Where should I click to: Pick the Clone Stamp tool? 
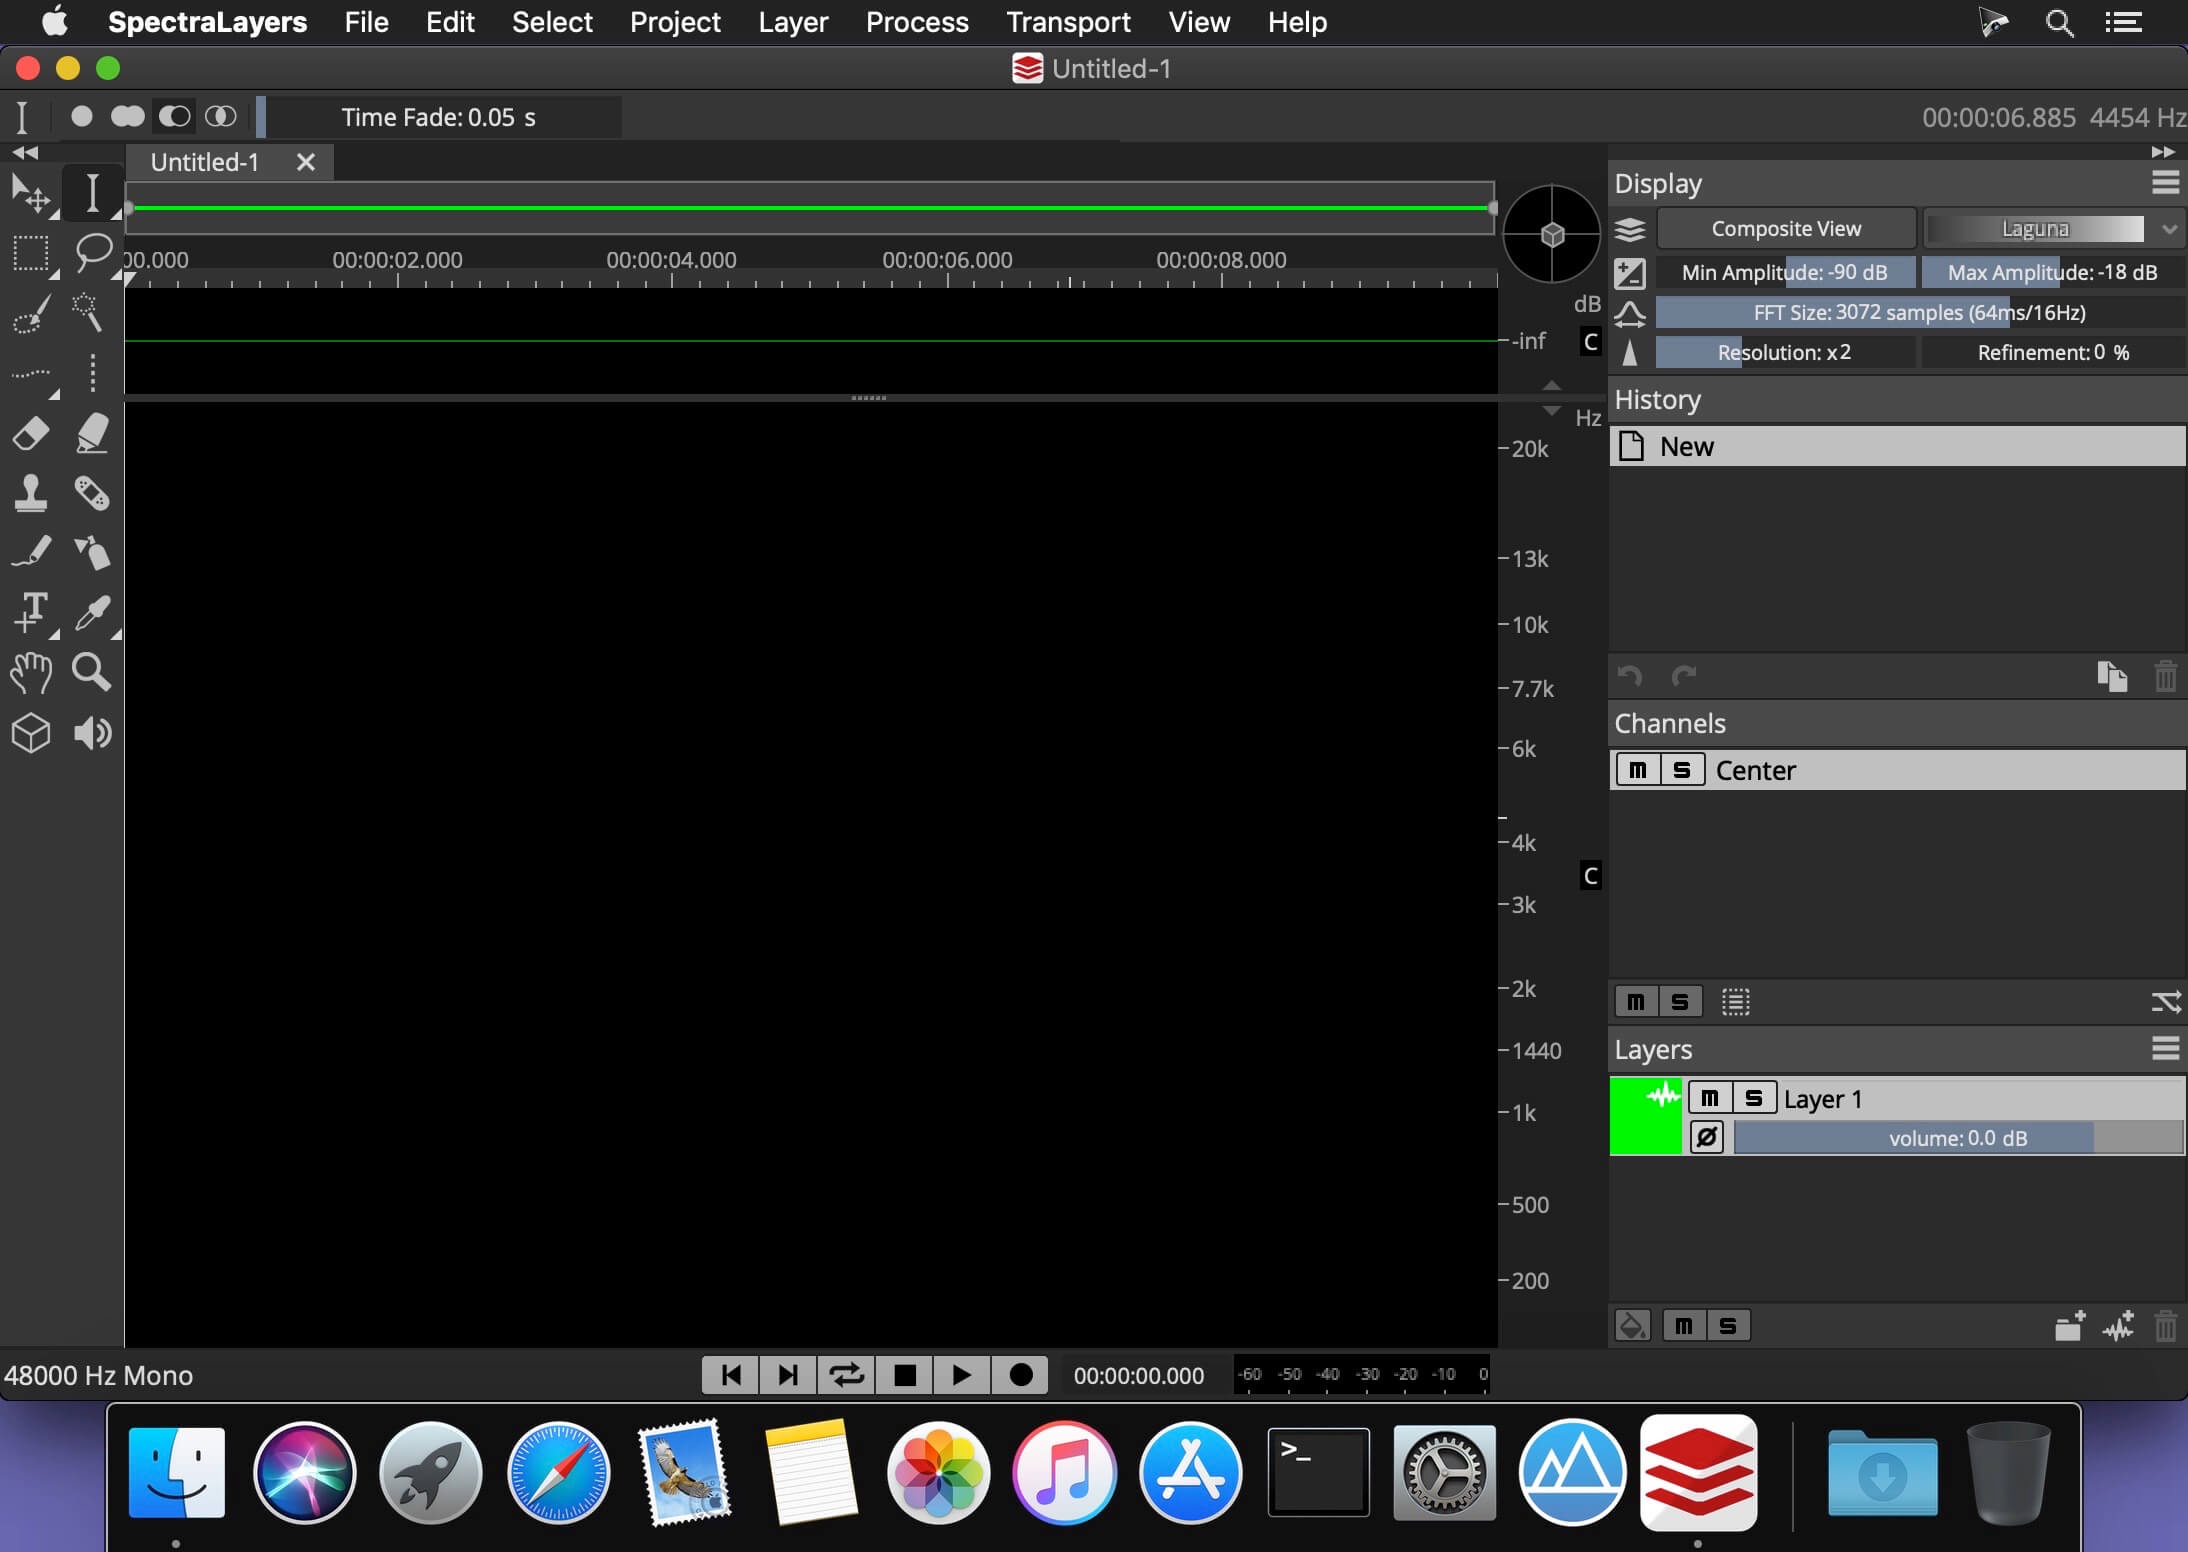click(31, 493)
